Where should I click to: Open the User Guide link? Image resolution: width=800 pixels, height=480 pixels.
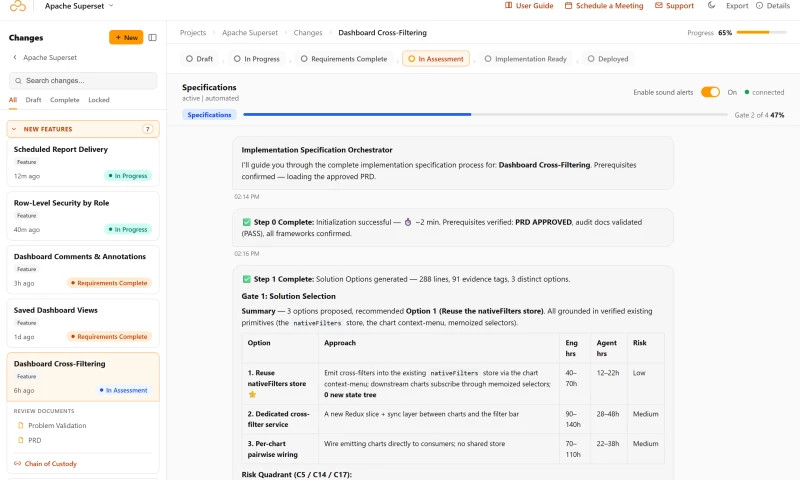click(x=529, y=6)
